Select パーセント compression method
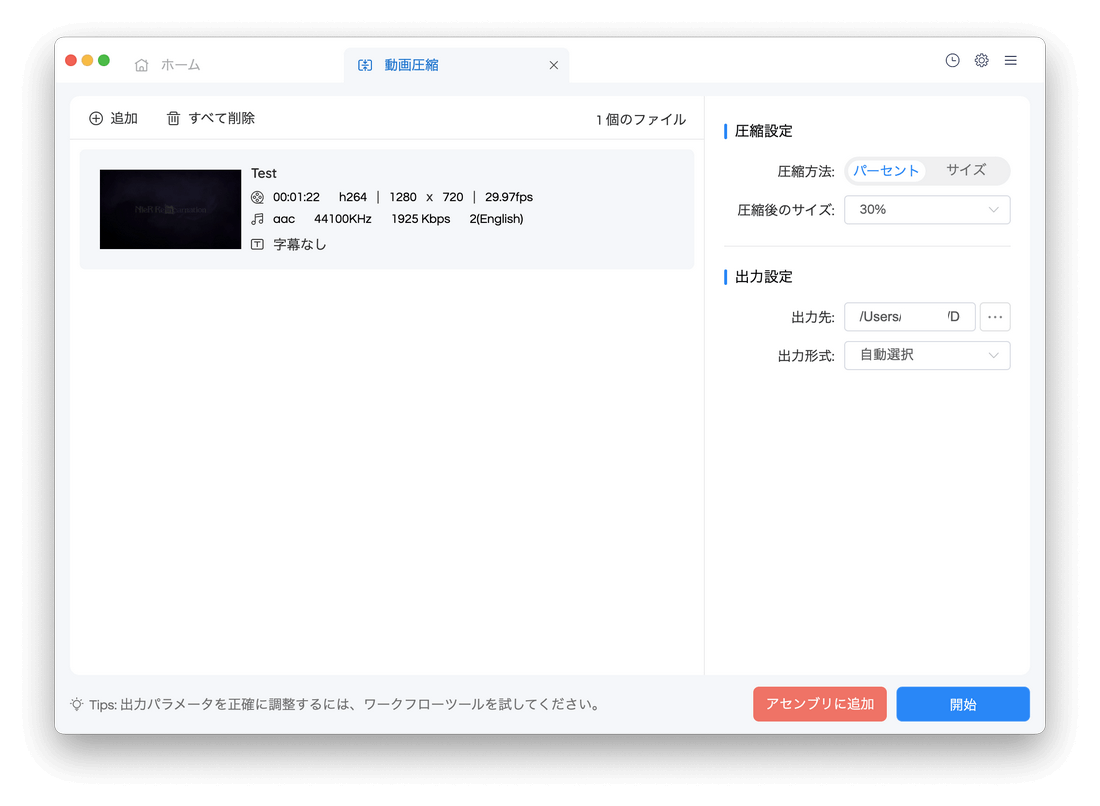Image resolution: width=1100 pixels, height=806 pixels. [x=886, y=170]
